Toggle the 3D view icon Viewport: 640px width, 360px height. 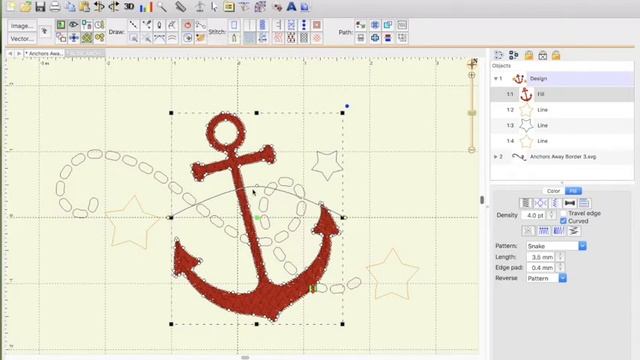[x=129, y=7]
